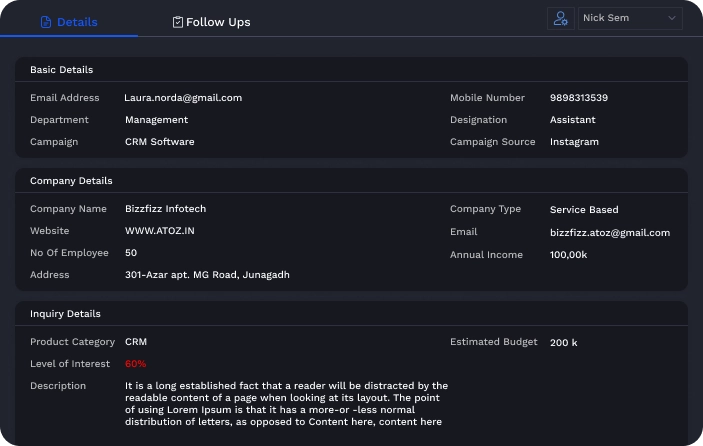Click the Follow Ups clipboard icon
This screenshot has height=446, width=703.
pos(178,22)
